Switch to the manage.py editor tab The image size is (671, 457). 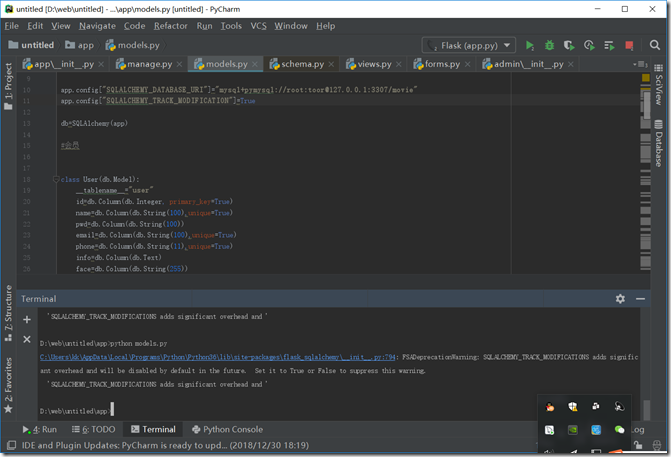[x=149, y=64]
